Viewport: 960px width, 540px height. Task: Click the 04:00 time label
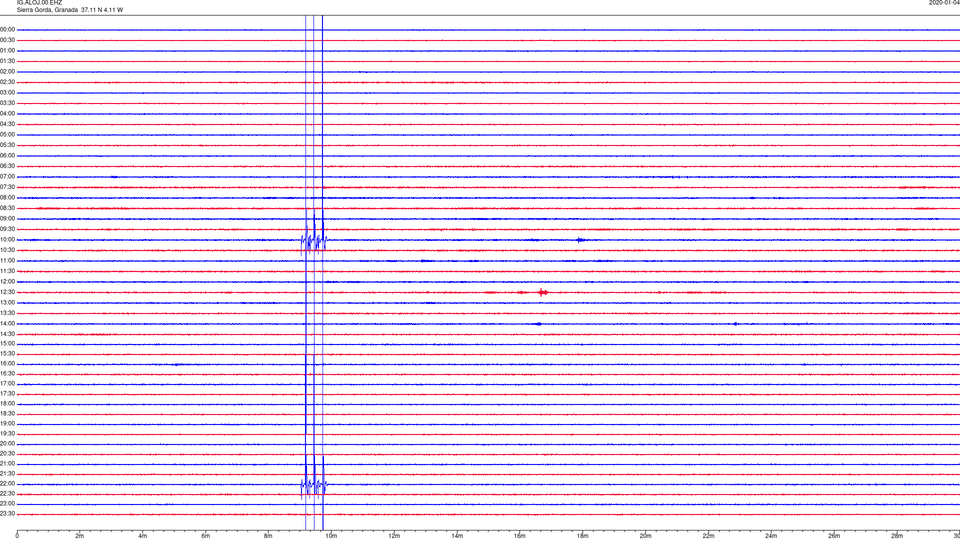pyautogui.click(x=7, y=114)
